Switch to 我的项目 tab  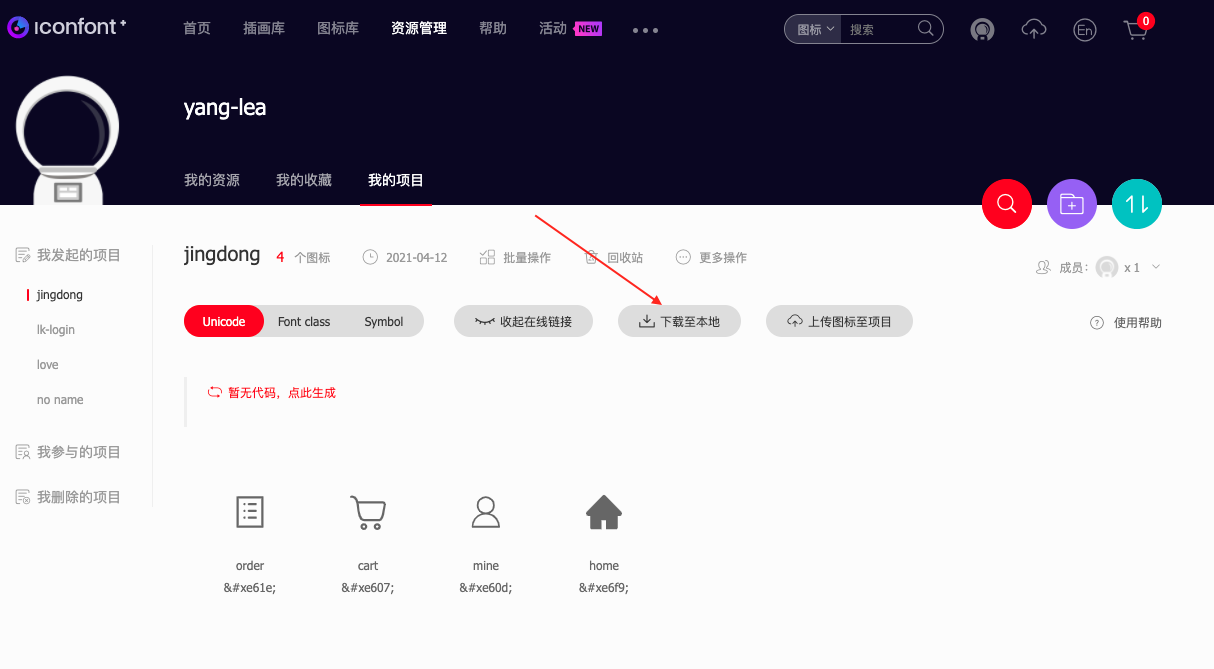tap(396, 180)
